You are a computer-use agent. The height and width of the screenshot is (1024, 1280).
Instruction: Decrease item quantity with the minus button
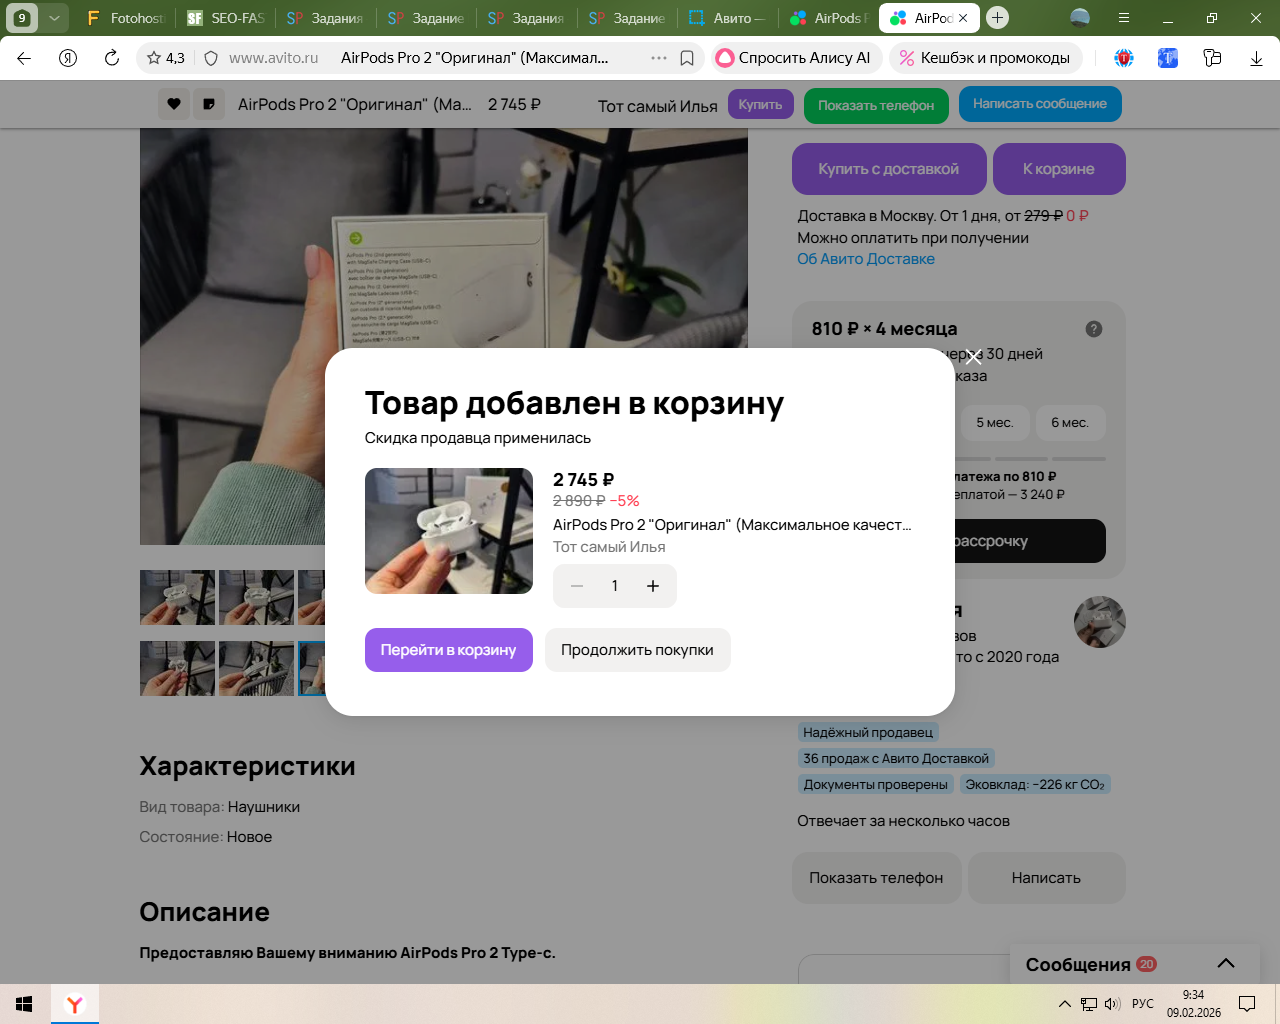(577, 586)
